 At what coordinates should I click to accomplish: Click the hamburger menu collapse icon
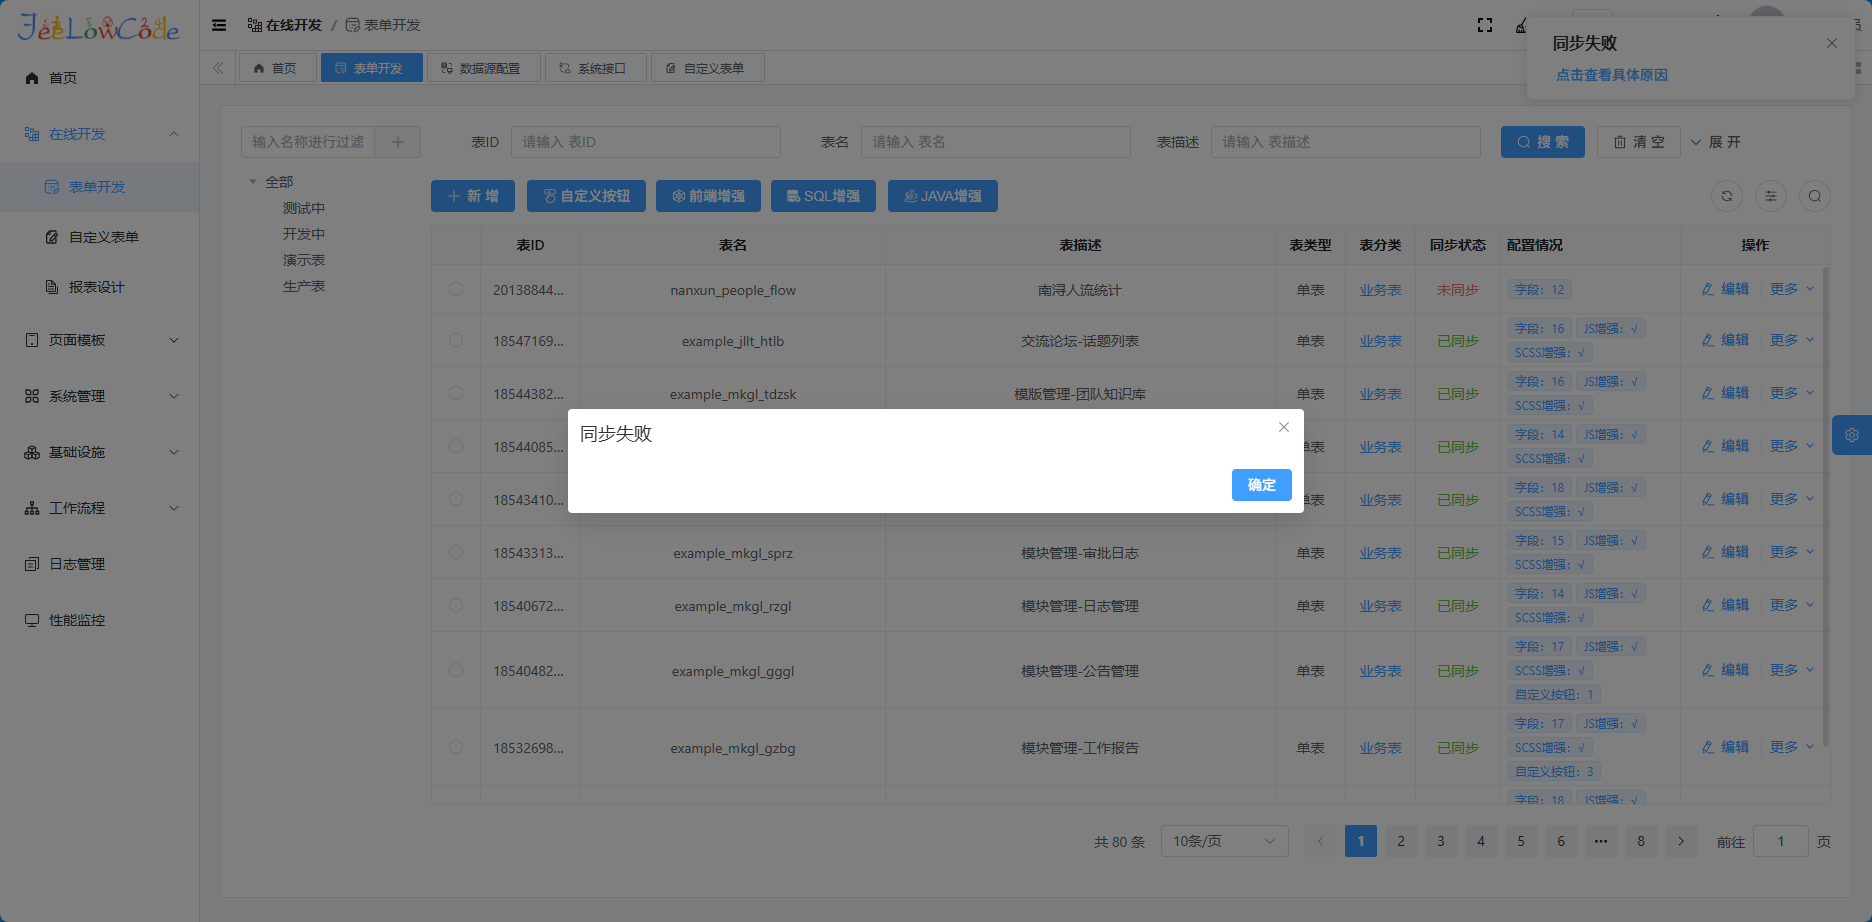(219, 25)
